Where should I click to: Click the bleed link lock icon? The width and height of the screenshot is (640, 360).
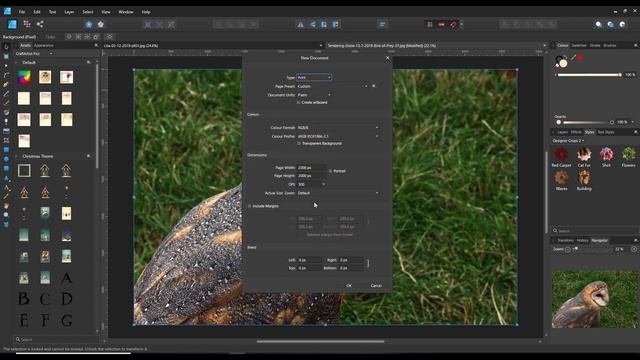[368, 264]
